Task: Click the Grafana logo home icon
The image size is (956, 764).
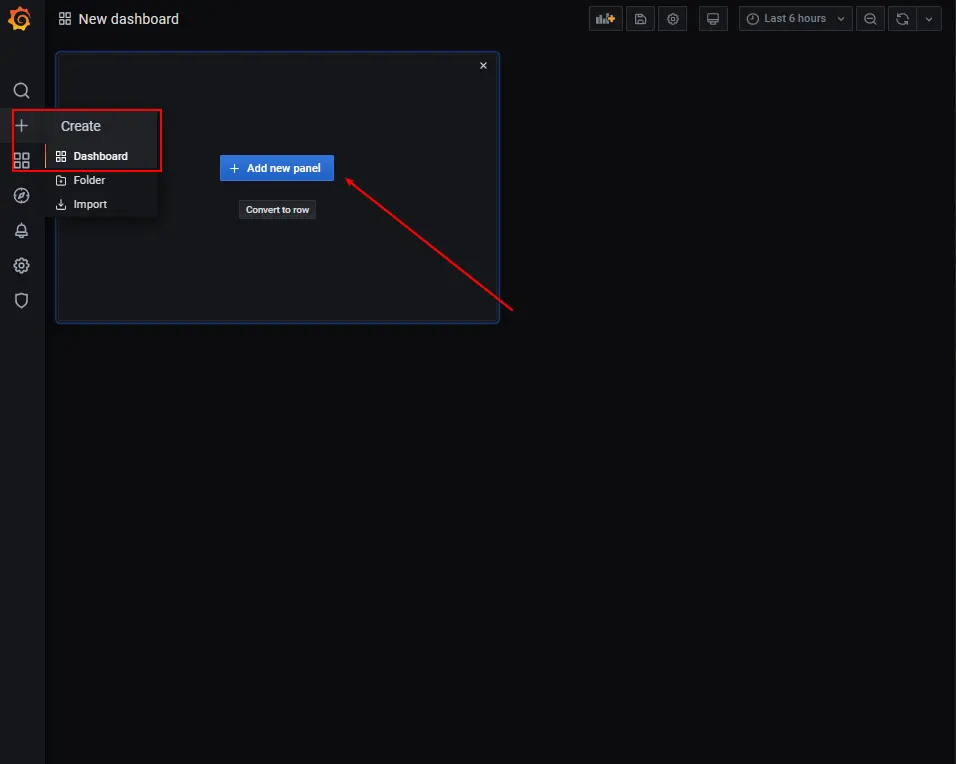Action: [x=20, y=19]
